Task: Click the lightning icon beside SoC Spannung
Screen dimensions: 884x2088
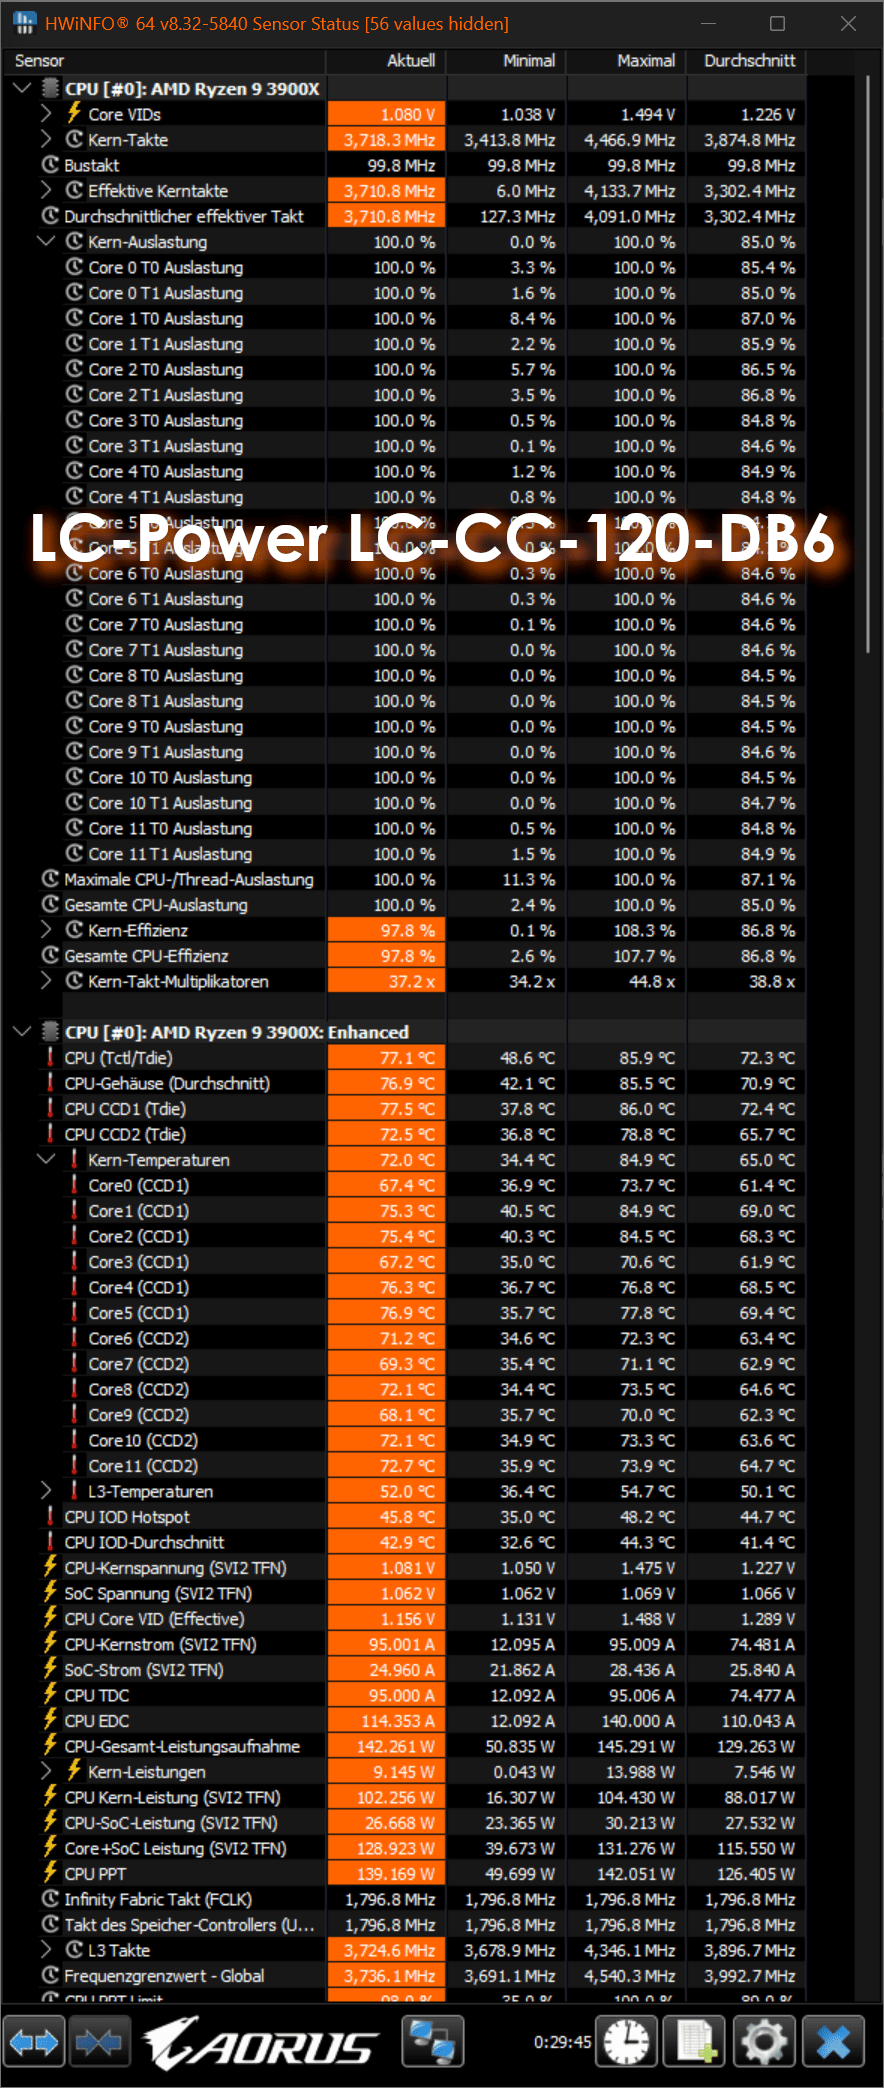Action: coord(50,1593)
